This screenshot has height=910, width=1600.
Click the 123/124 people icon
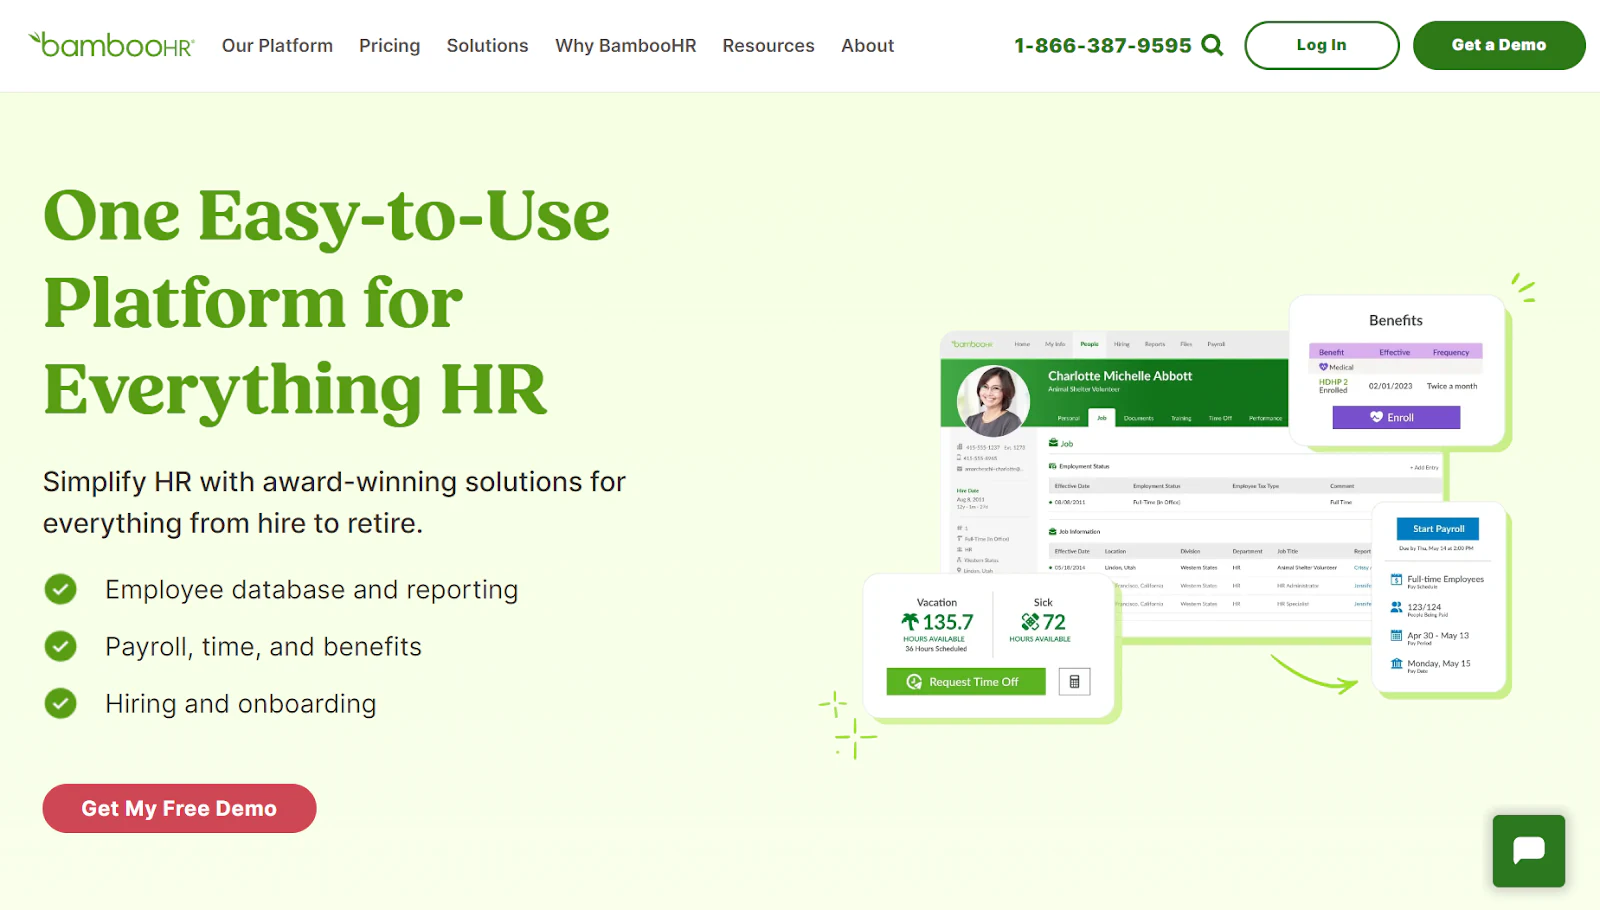1397,607
